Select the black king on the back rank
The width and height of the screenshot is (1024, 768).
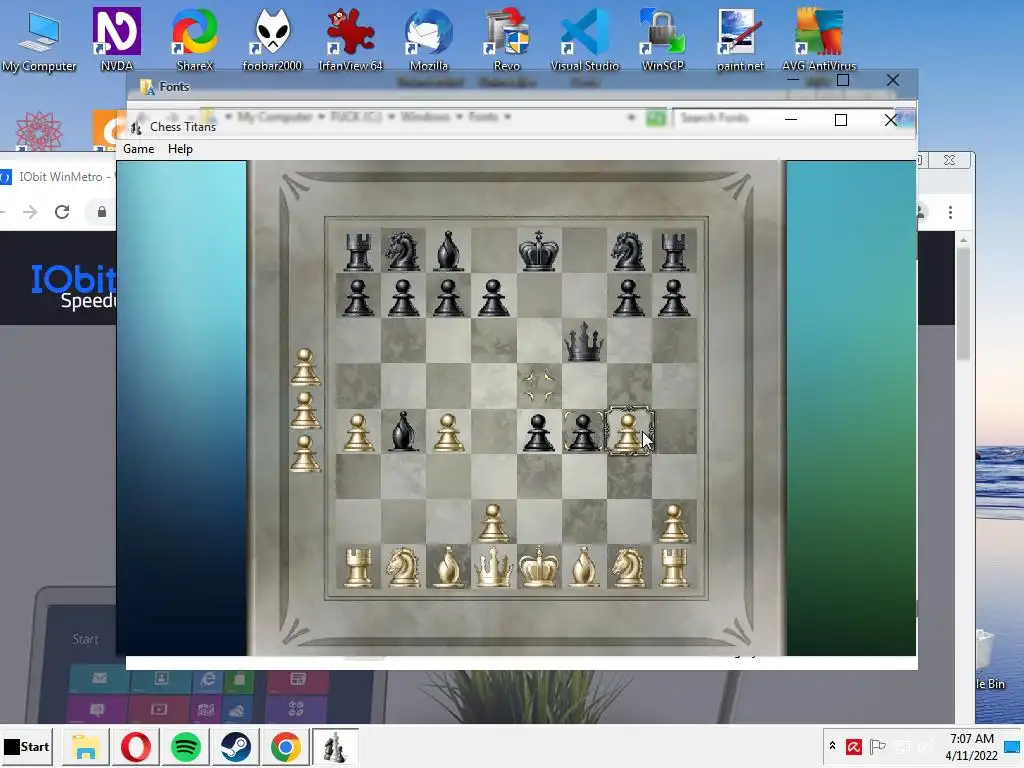tap(539, 251)
